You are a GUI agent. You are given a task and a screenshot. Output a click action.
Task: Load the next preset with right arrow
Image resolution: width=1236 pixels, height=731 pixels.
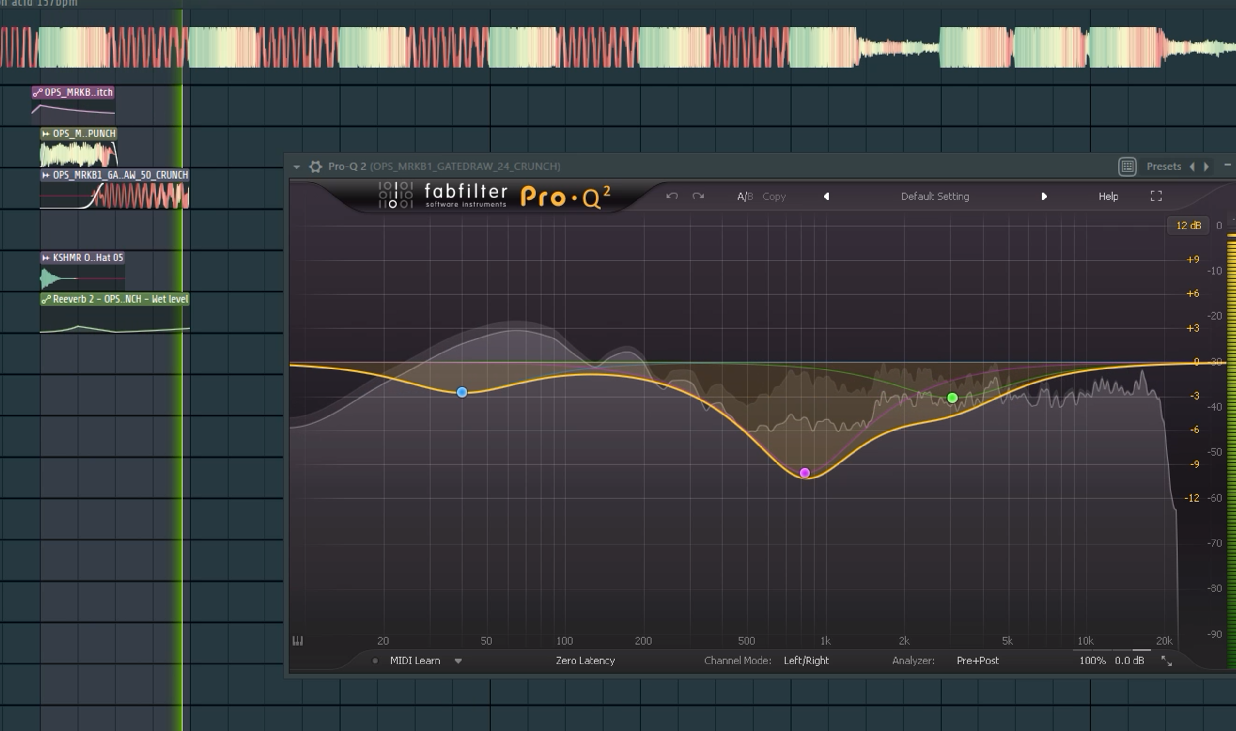coord(1044,196)
